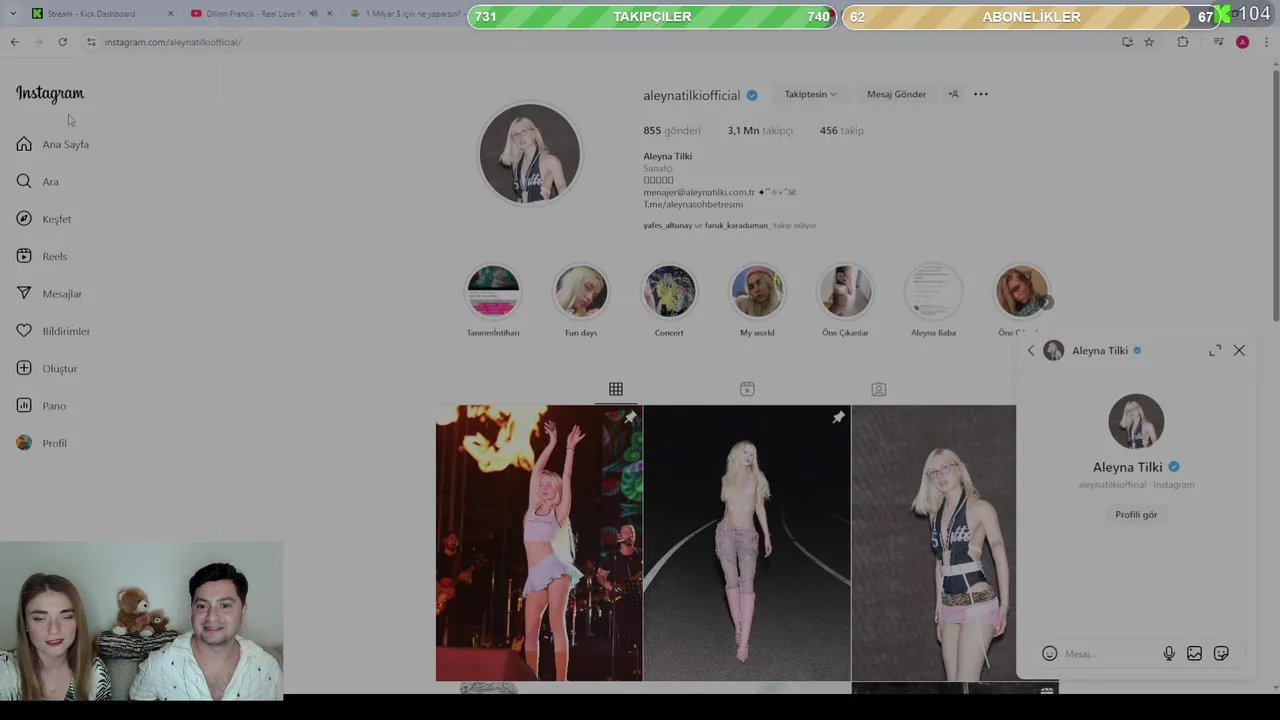Open Bildirimler notifications

[x=53, y=331]
